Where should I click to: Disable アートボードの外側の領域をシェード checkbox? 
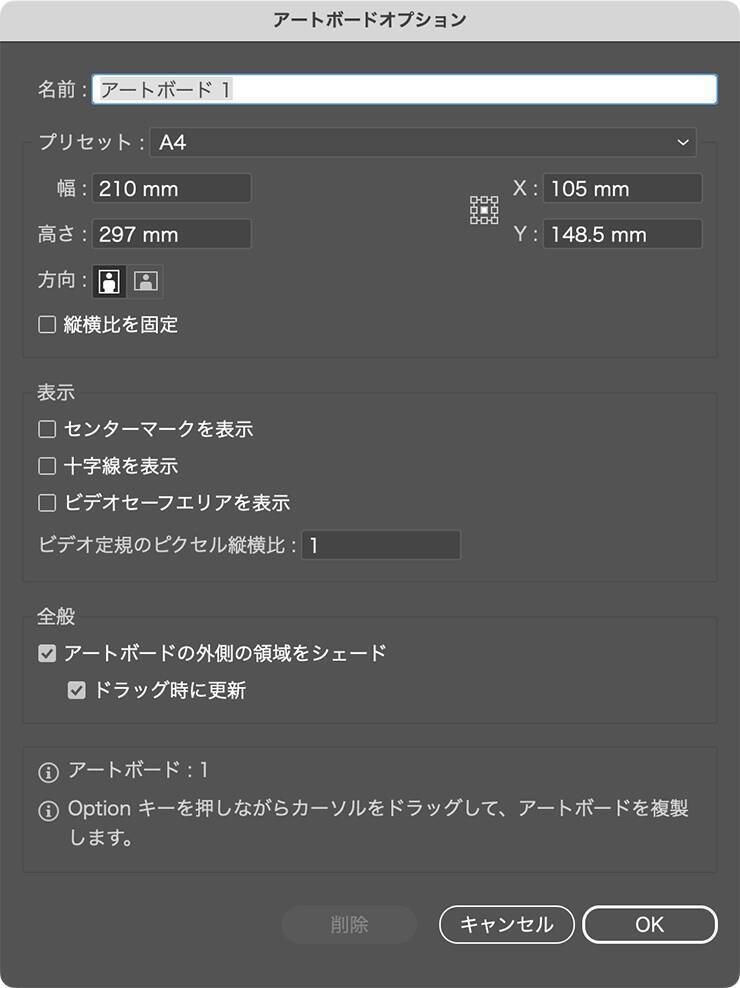click(x=46, y=654)
